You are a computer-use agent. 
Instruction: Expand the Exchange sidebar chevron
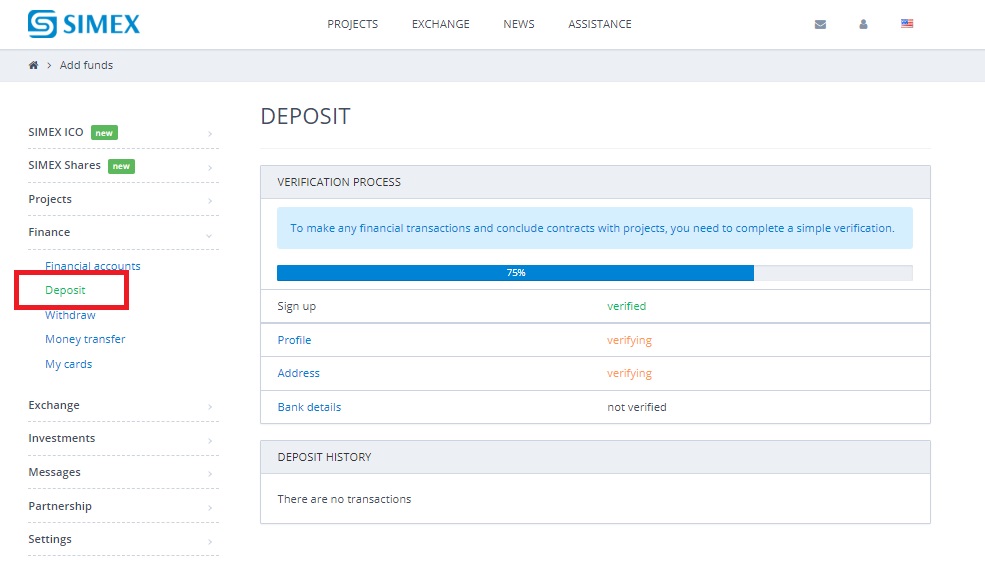pos(210,407)
